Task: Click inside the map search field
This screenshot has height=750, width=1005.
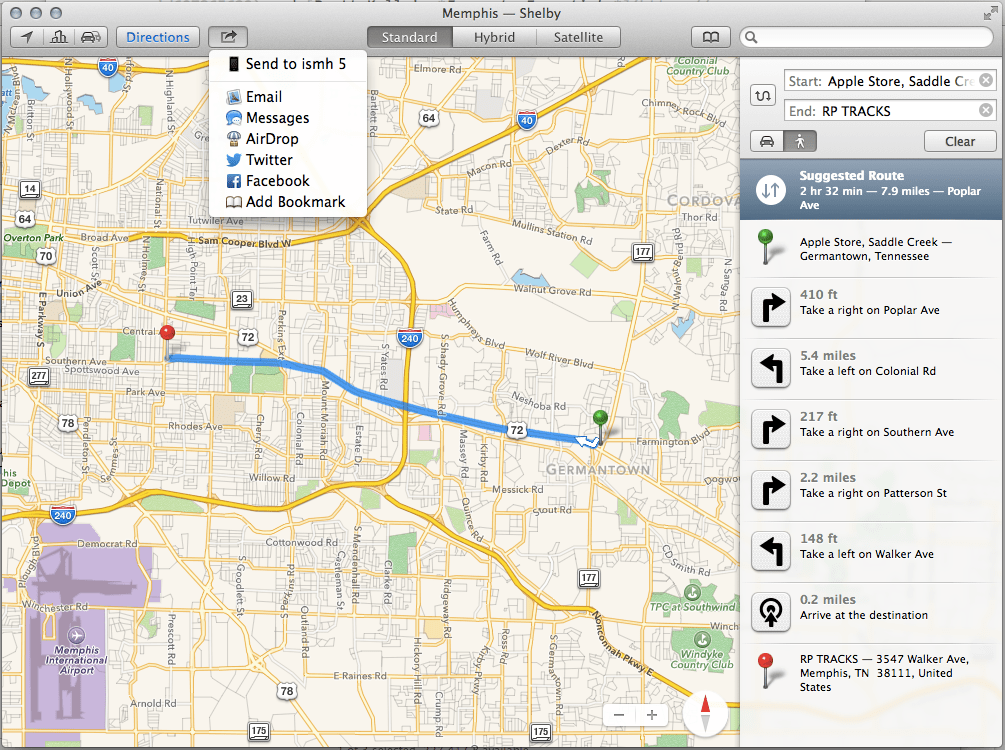Action: coord(865,36)
